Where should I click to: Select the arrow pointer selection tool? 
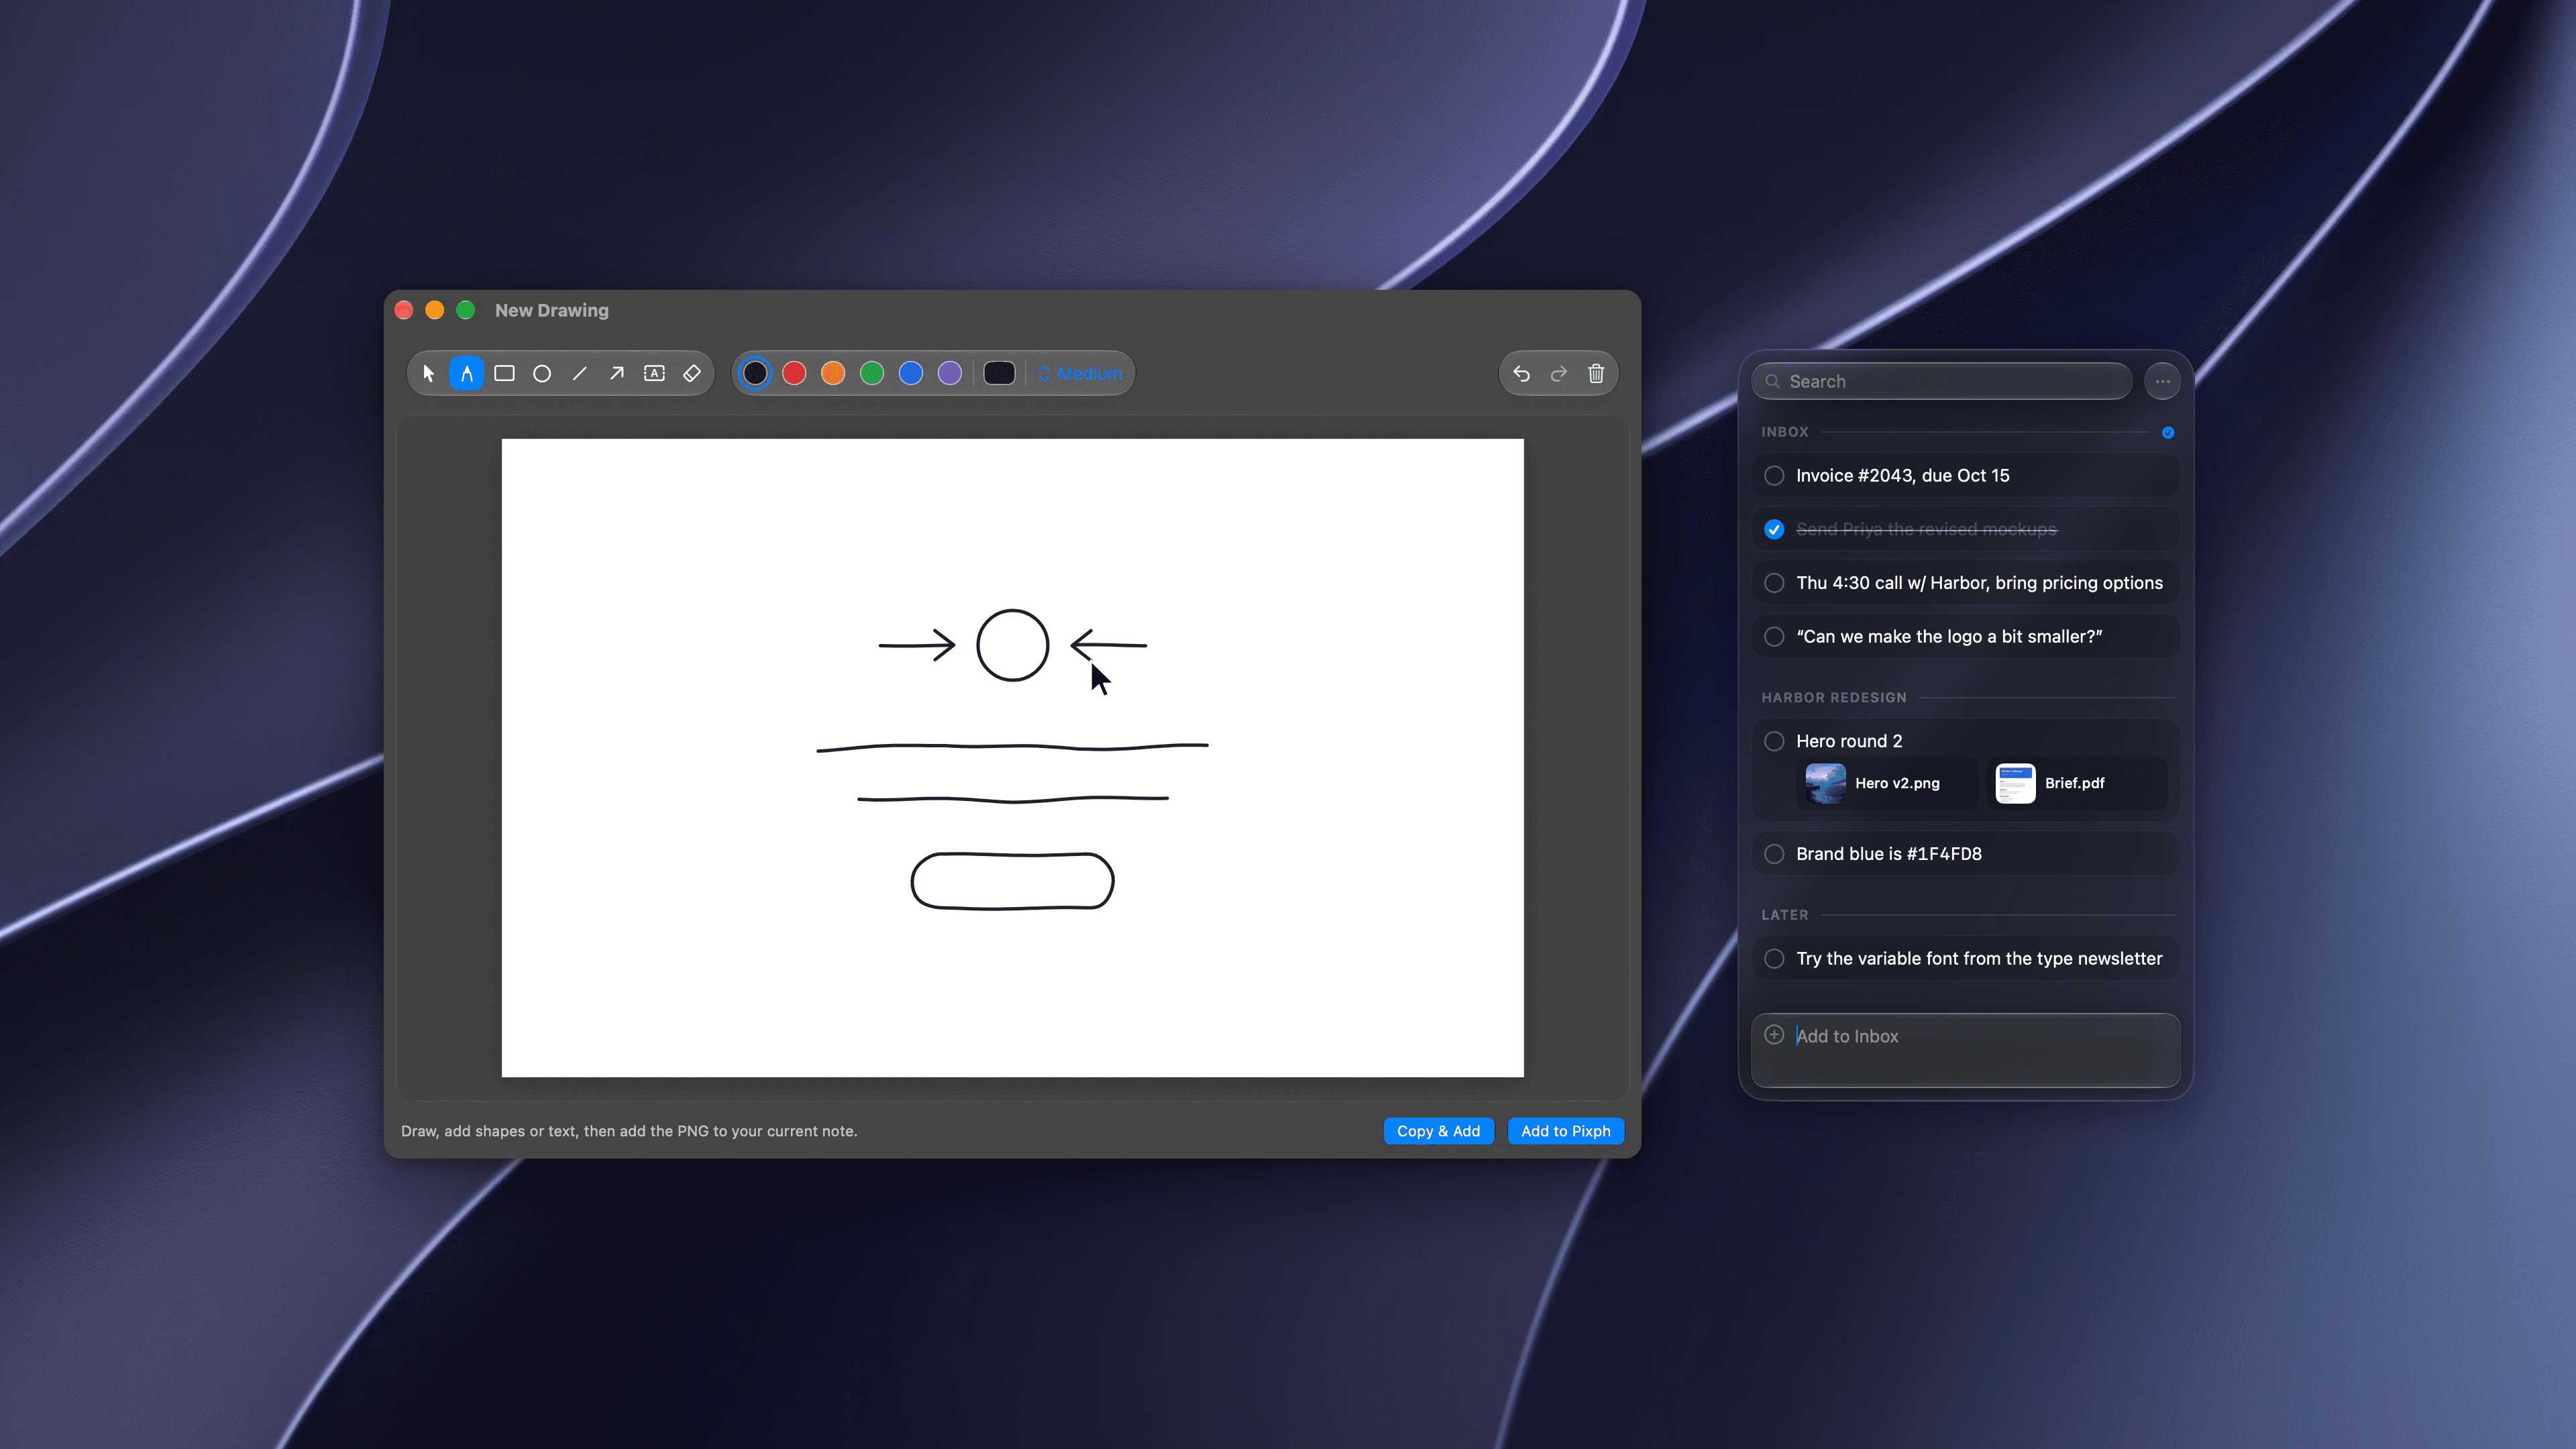click(429, 373)
